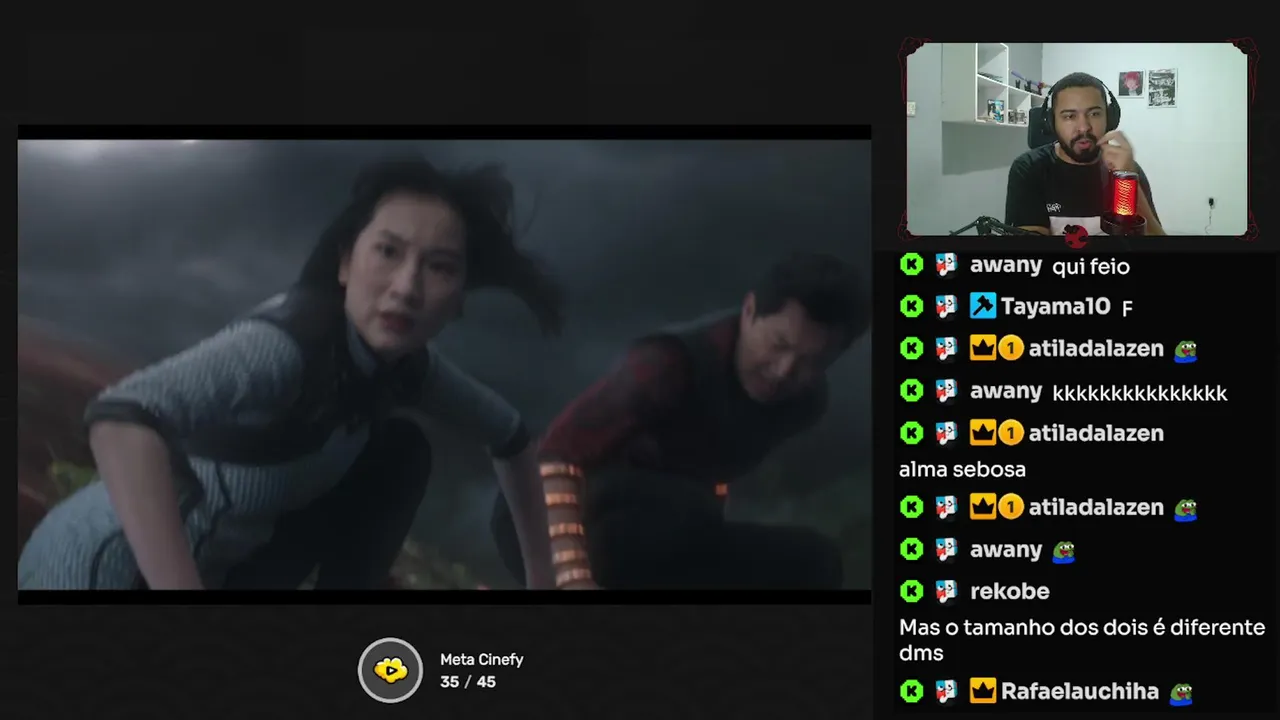
Task: Select the 'kkkkkkkkkkkkkk' chat text
Action: click(x=1140, y=393)
